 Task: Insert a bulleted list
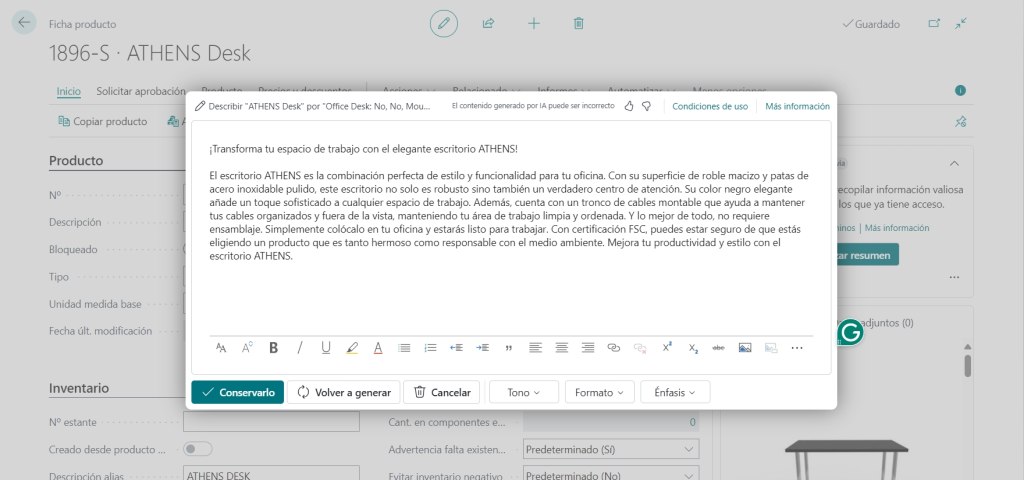(404, 348)
